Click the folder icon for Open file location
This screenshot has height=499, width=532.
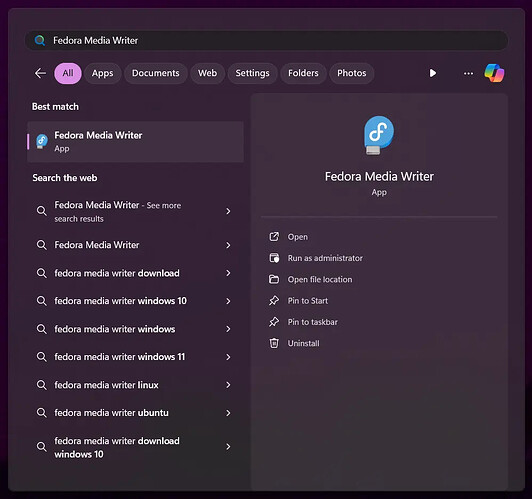pyautogui.click(x=274, y=279)
